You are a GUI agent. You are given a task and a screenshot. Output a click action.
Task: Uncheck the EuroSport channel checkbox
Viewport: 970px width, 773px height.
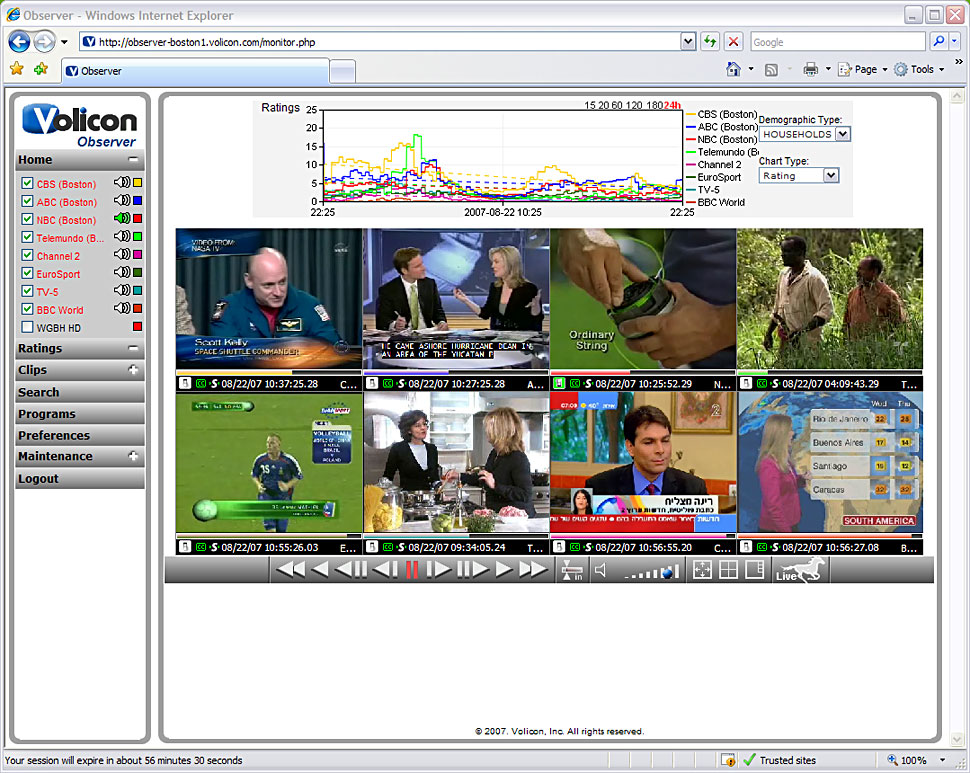point(27,273)
